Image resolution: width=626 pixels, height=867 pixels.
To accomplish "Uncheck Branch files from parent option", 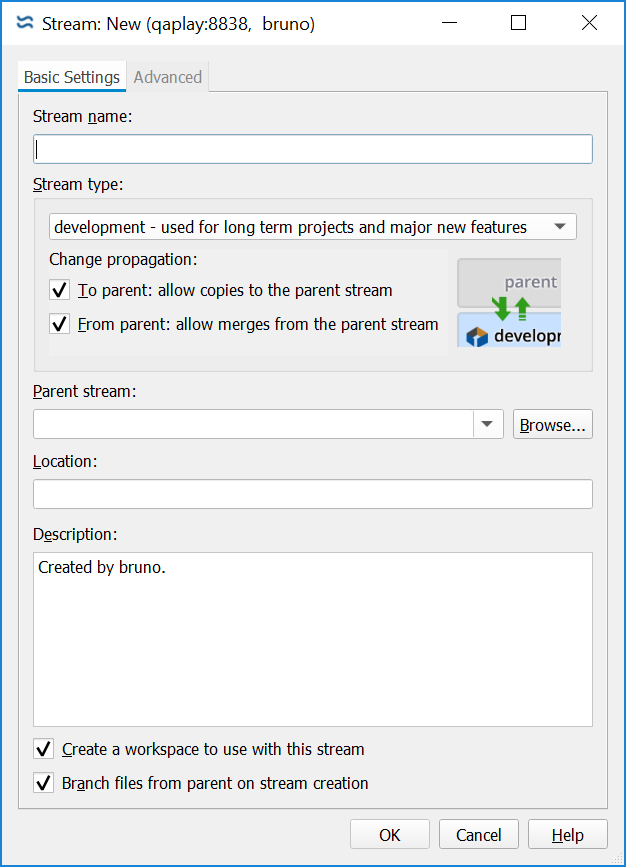I will pos(44,783).
